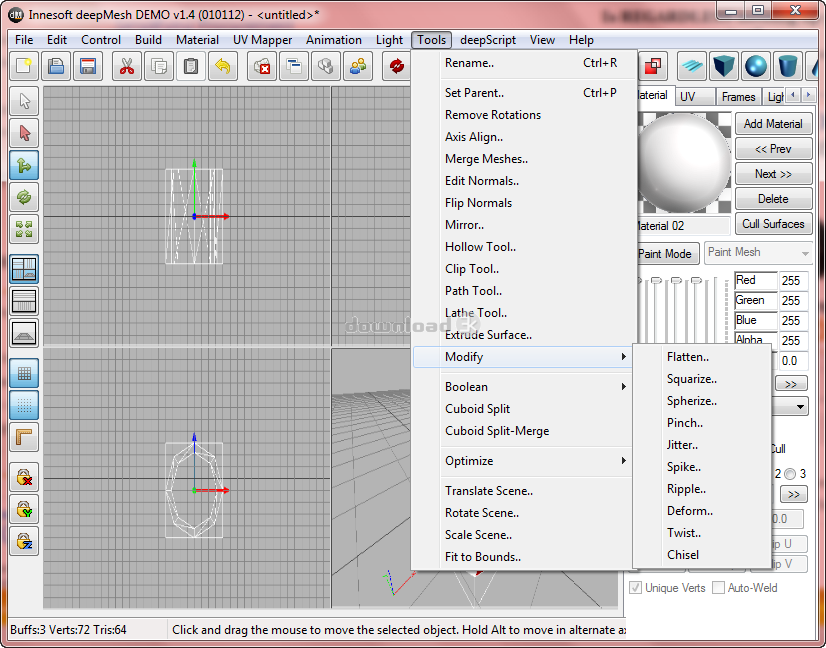Click the two-people group toolbar icon
Screen dimensions: 826x648
point(358,66)
